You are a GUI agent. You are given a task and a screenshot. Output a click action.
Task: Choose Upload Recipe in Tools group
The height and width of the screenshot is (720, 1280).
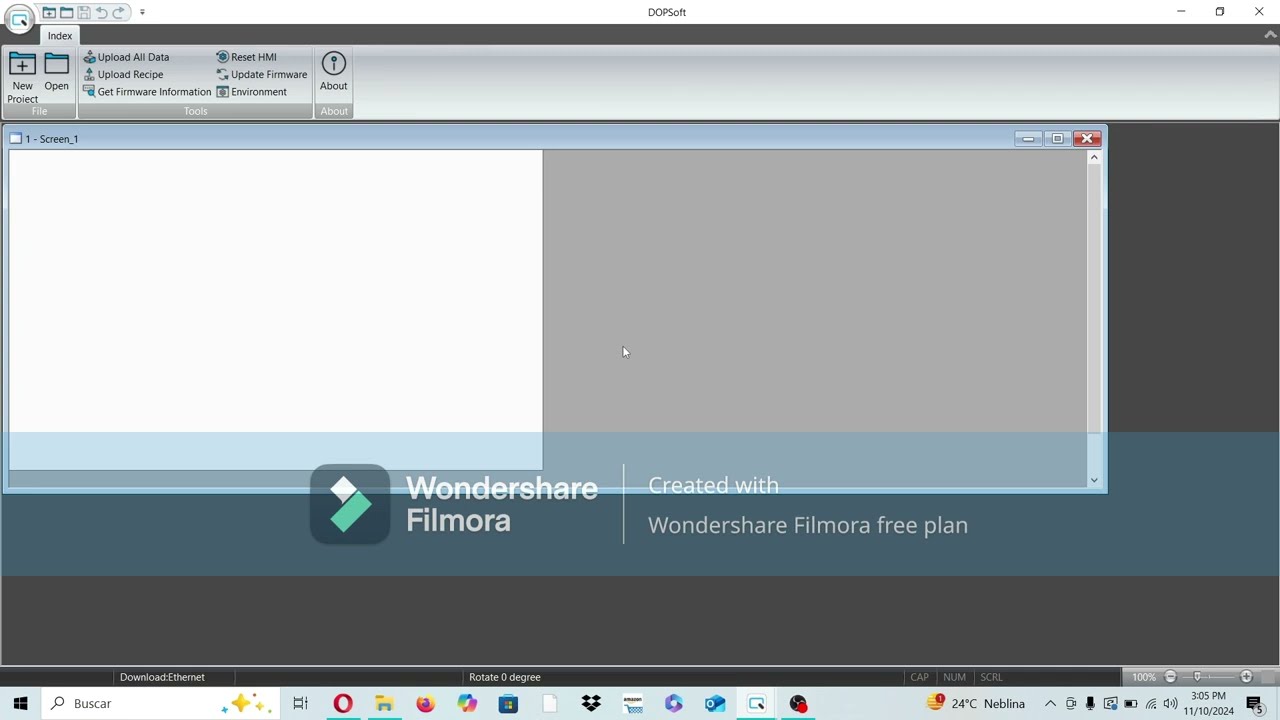[123, 74]
